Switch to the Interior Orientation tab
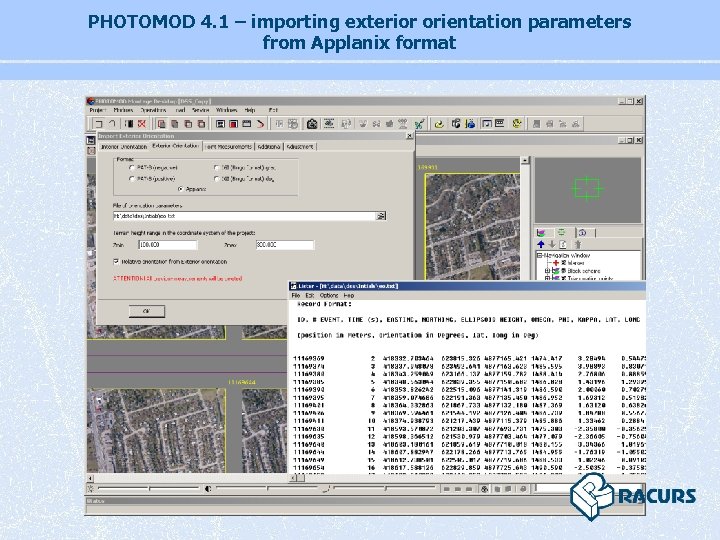 (124, 146)
